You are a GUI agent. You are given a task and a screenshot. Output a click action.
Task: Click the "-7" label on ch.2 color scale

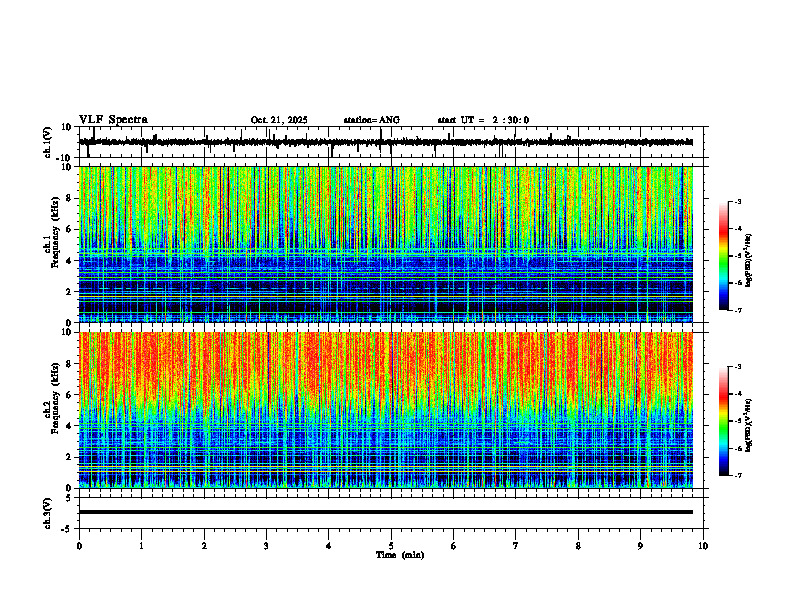coord(738,475)
